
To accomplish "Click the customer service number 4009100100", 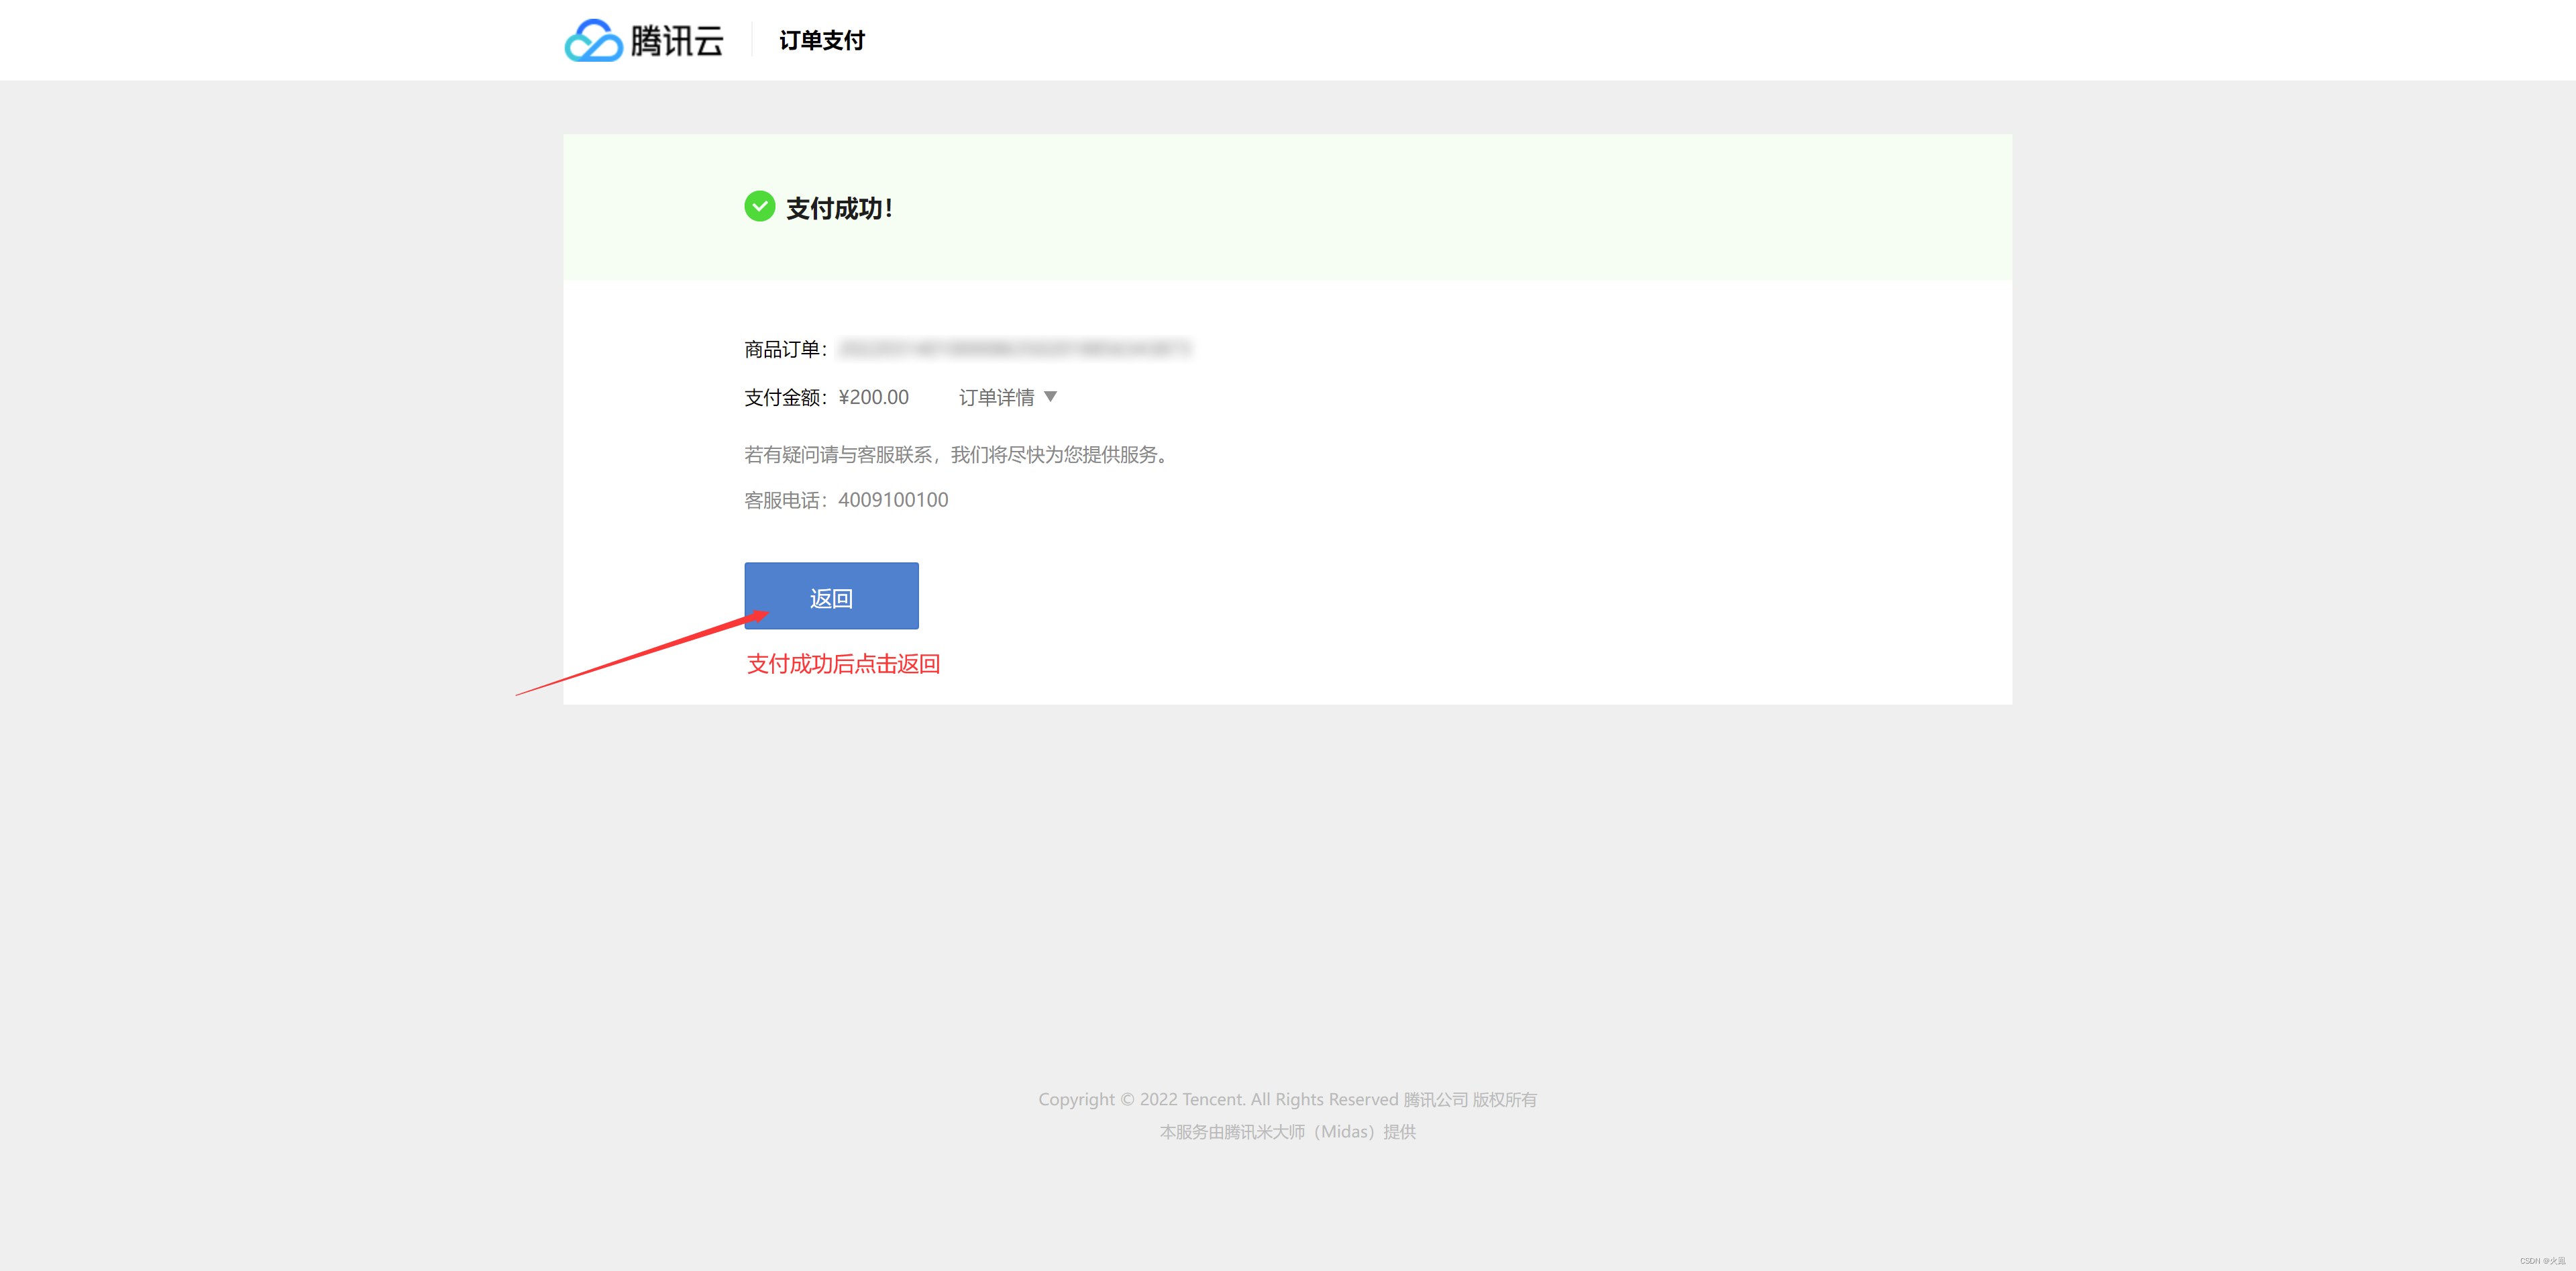I will [893, 500].
